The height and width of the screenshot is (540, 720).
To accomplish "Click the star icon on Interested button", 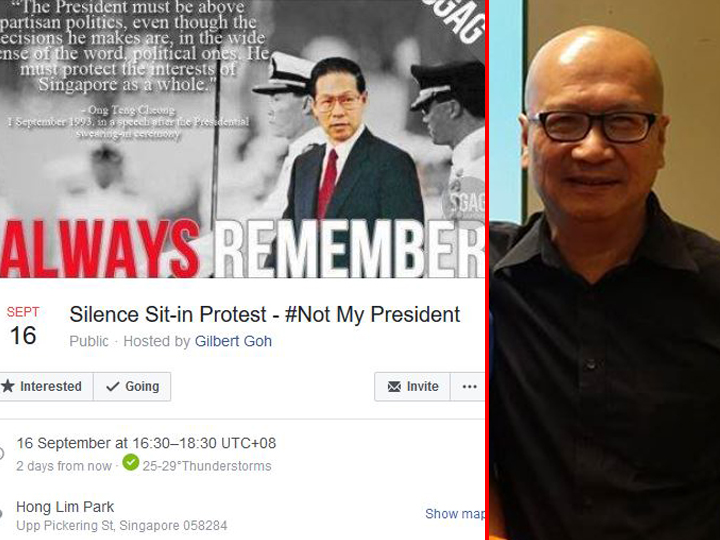I will point(7,386).
